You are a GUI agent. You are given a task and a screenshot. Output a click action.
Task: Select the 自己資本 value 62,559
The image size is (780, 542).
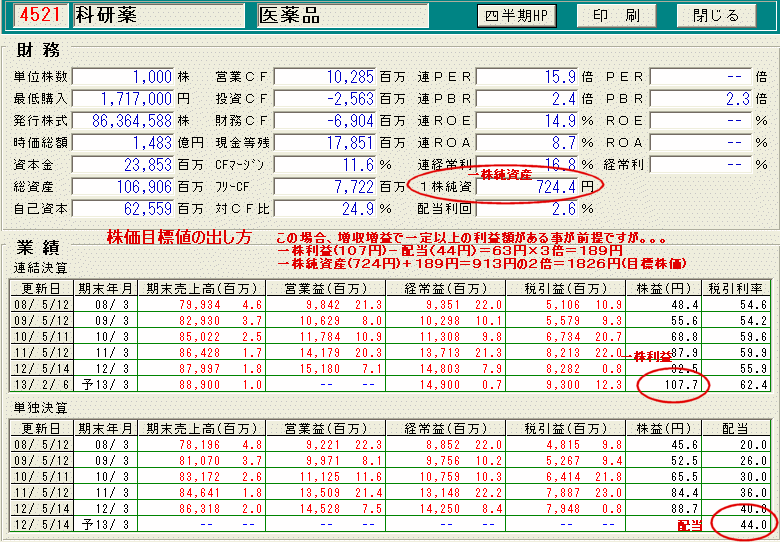[x=123, y=208]
